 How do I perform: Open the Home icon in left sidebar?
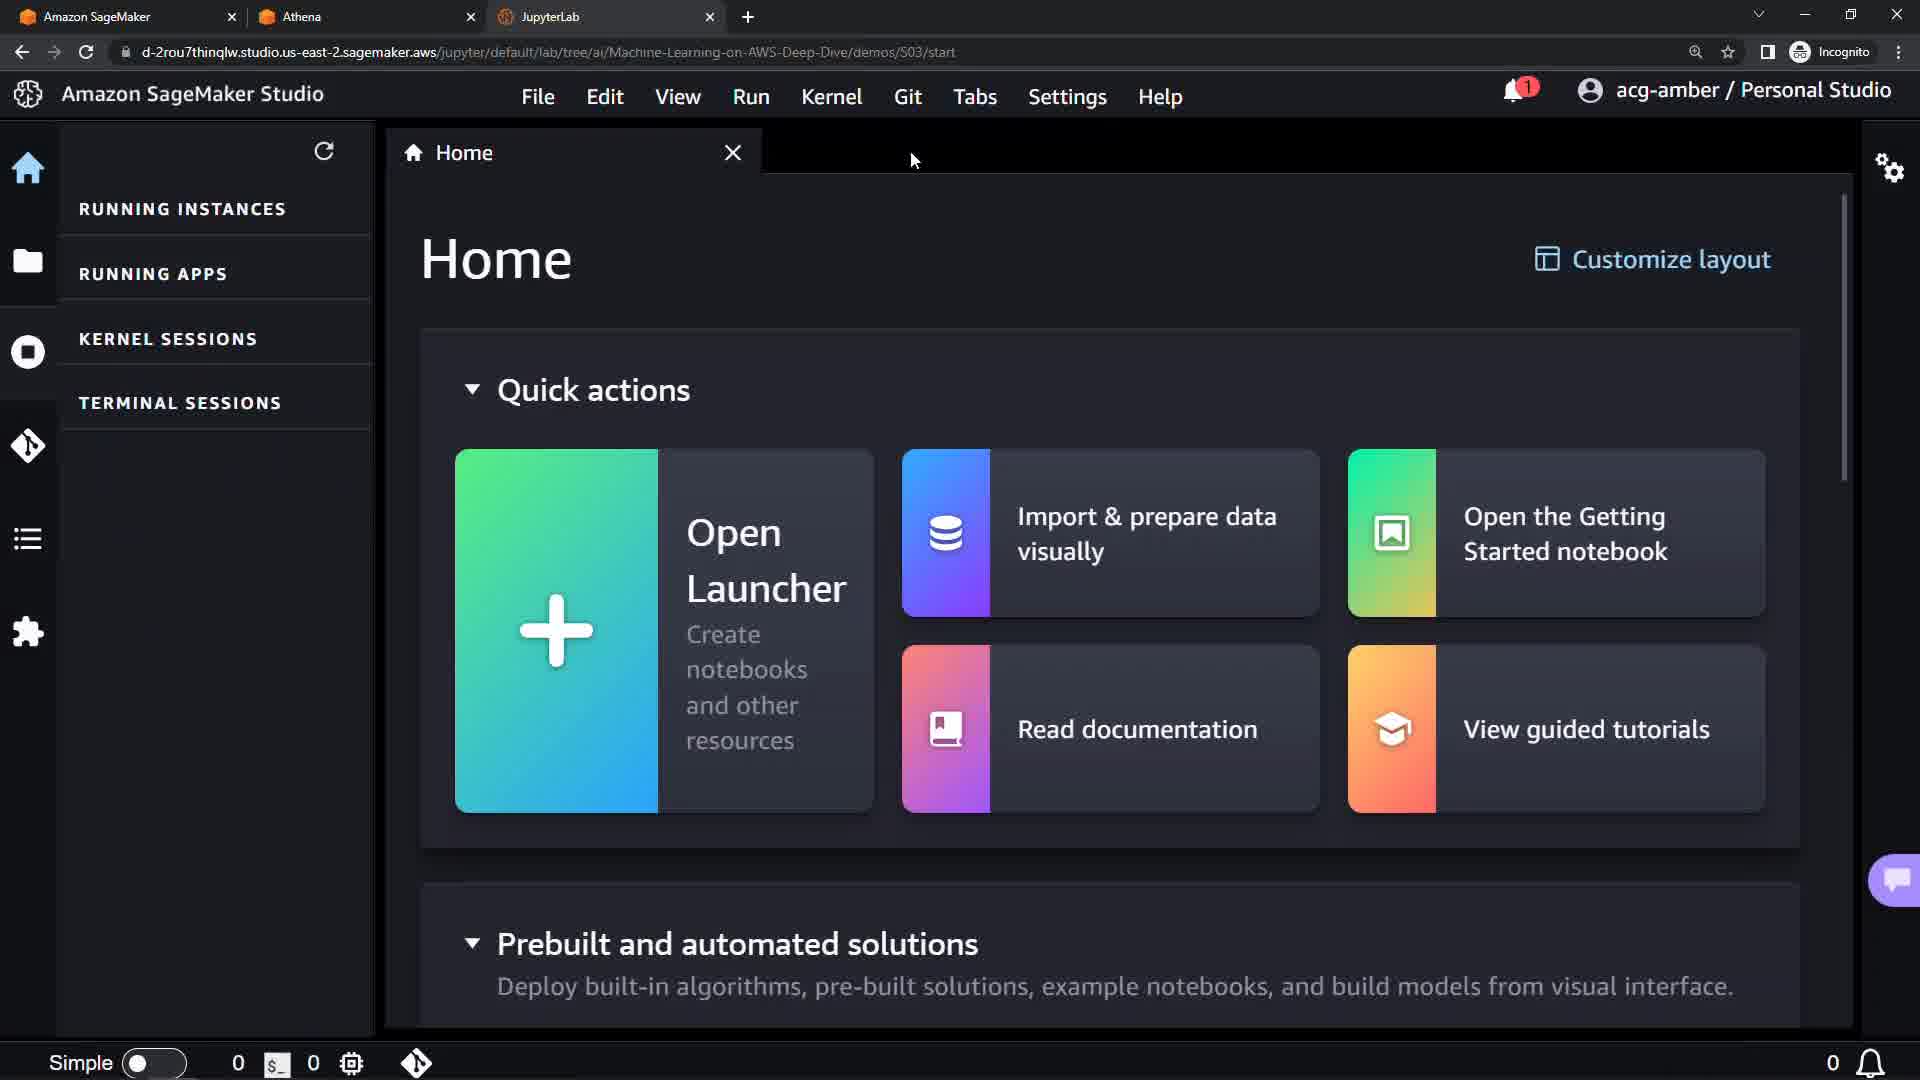[28, 168]
